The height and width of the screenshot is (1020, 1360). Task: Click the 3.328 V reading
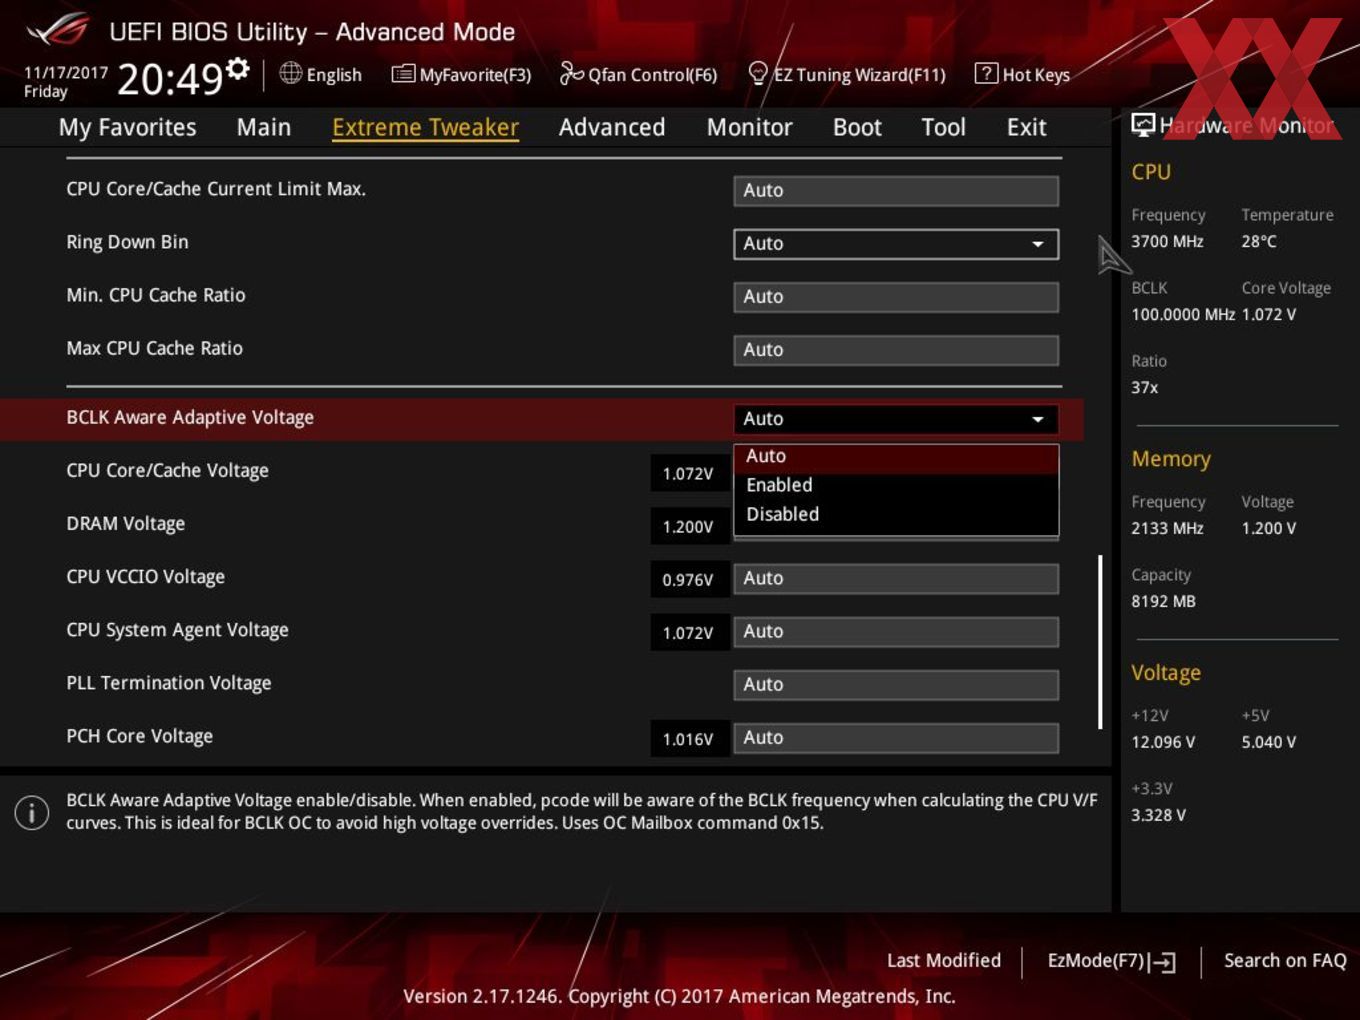1158,815
